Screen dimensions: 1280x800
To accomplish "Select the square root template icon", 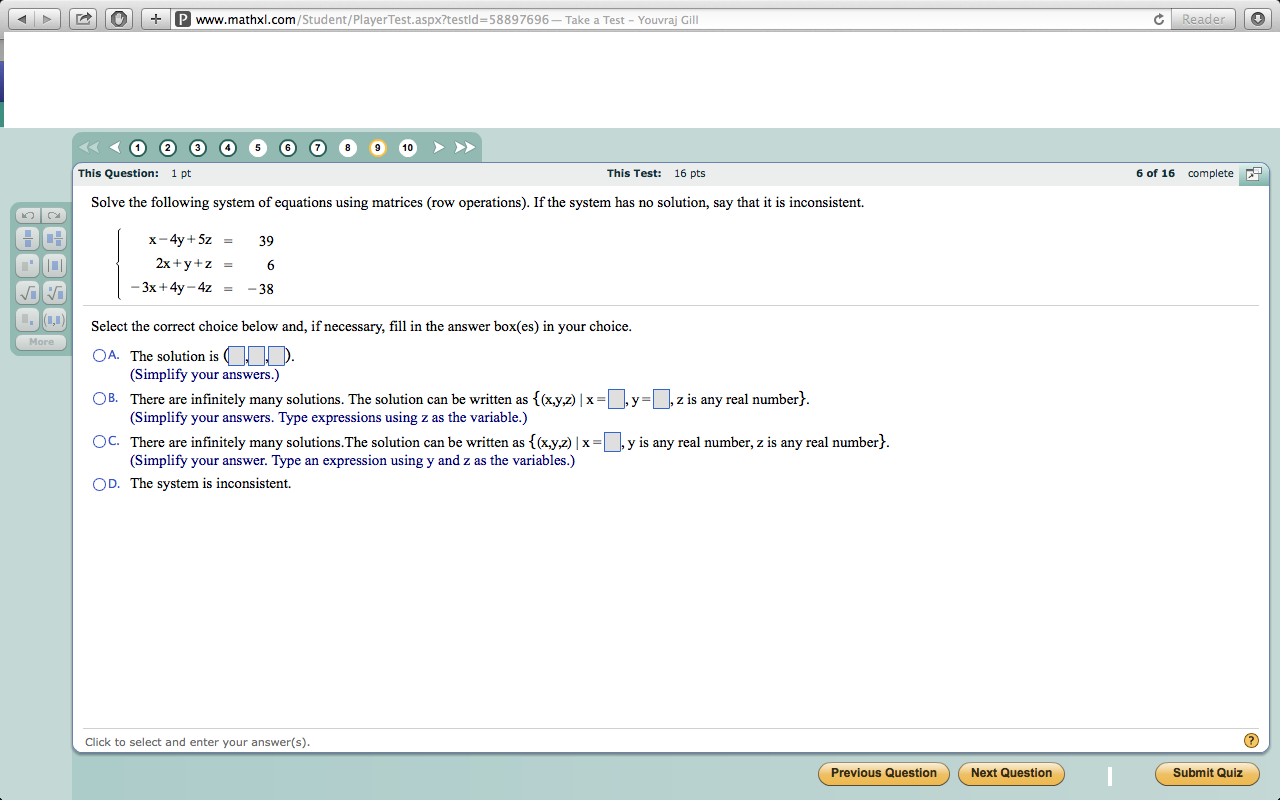I will 27,292.
